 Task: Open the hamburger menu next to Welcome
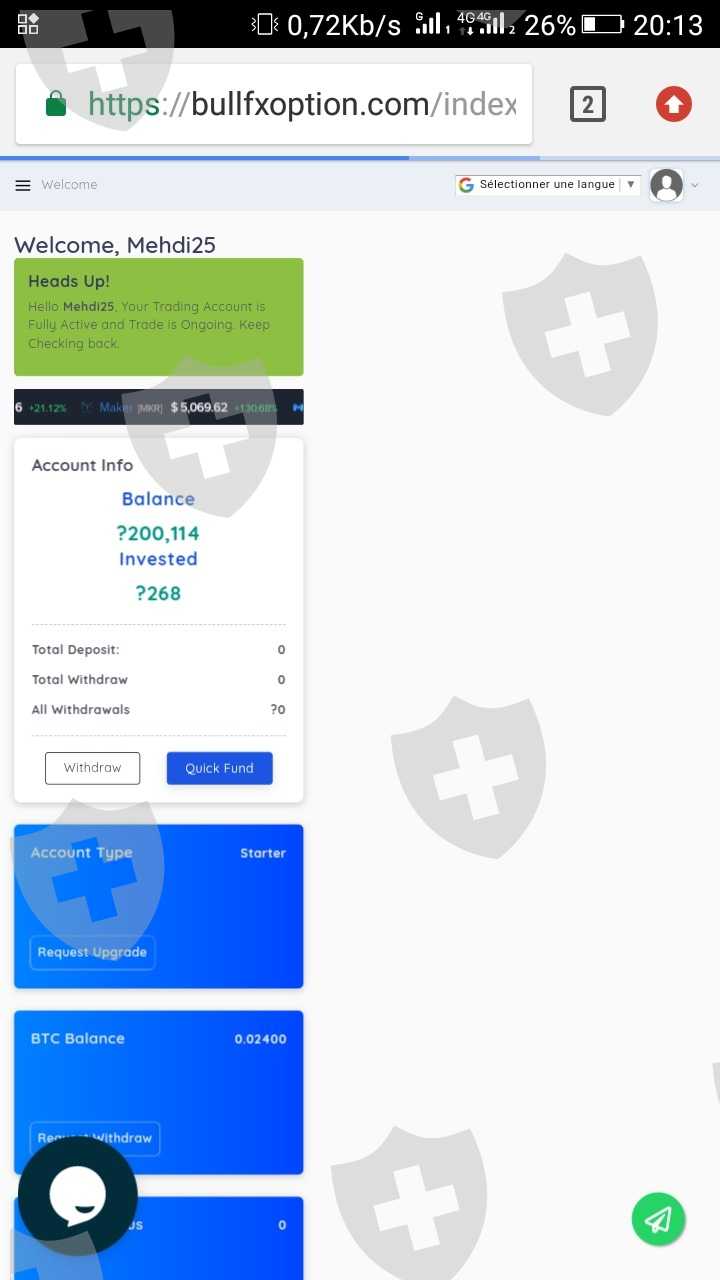pyautogui.click(x=23, y=185)
